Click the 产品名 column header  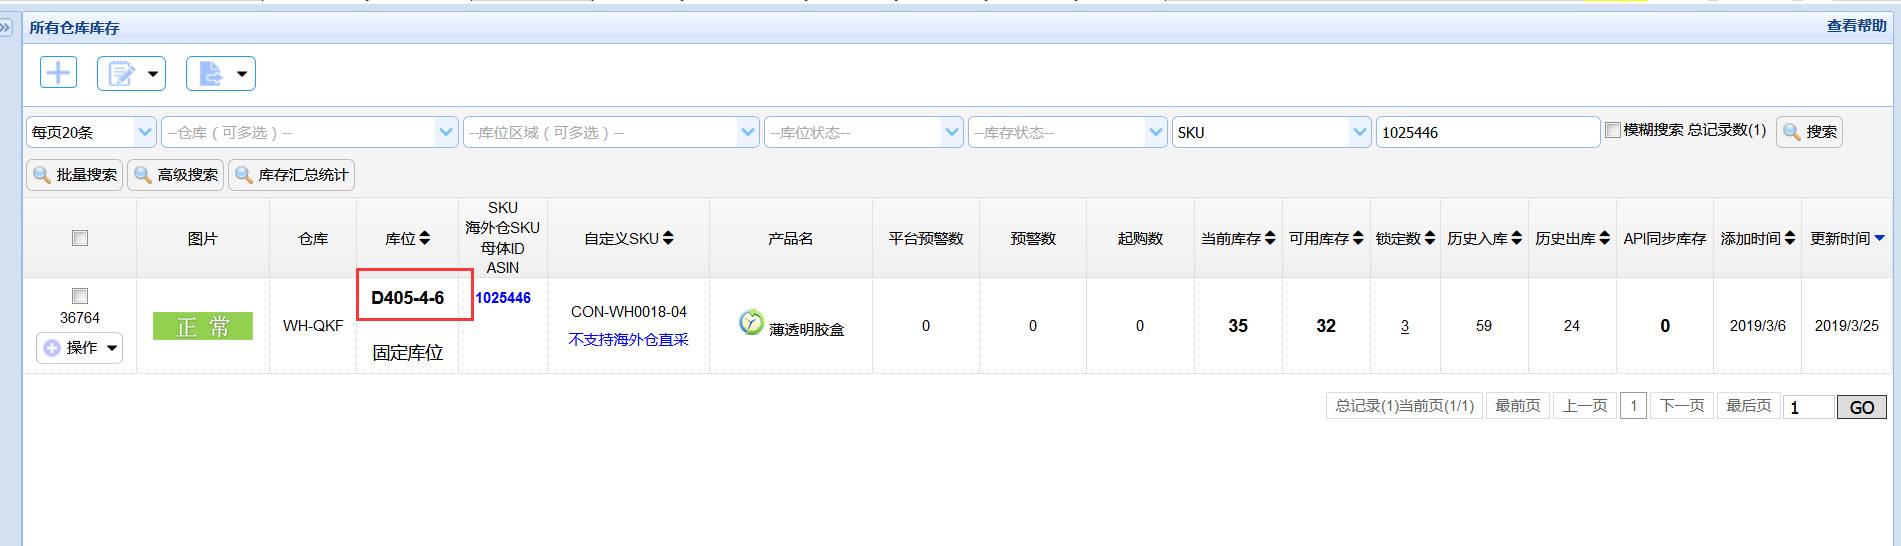(x=791, y=238)
